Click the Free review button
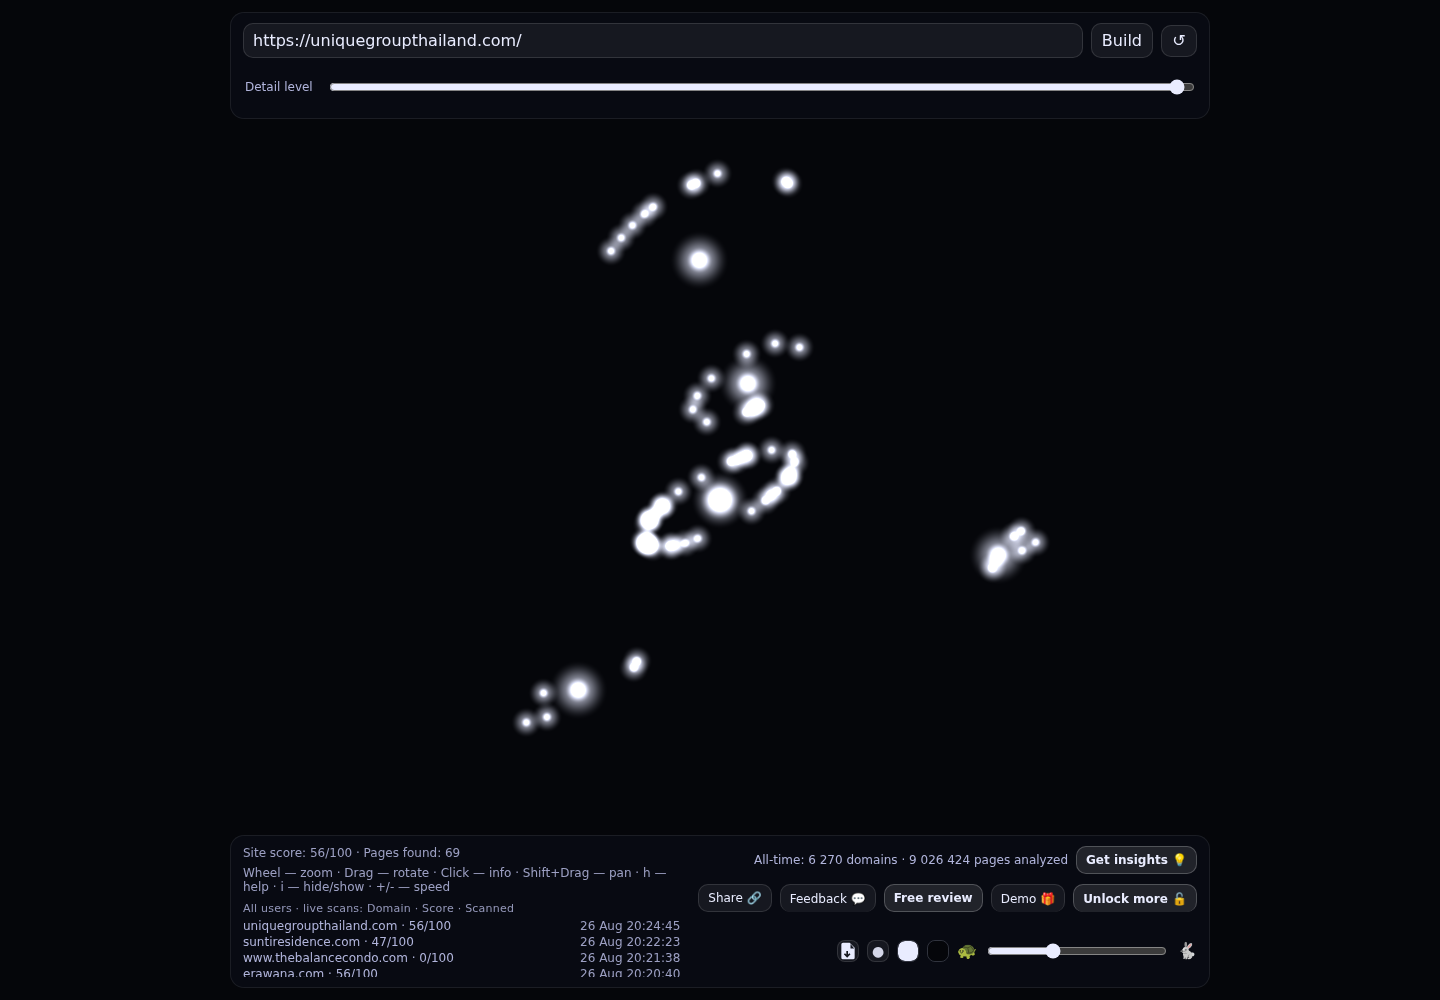The image size is (1440, 1000). [933, 898]
